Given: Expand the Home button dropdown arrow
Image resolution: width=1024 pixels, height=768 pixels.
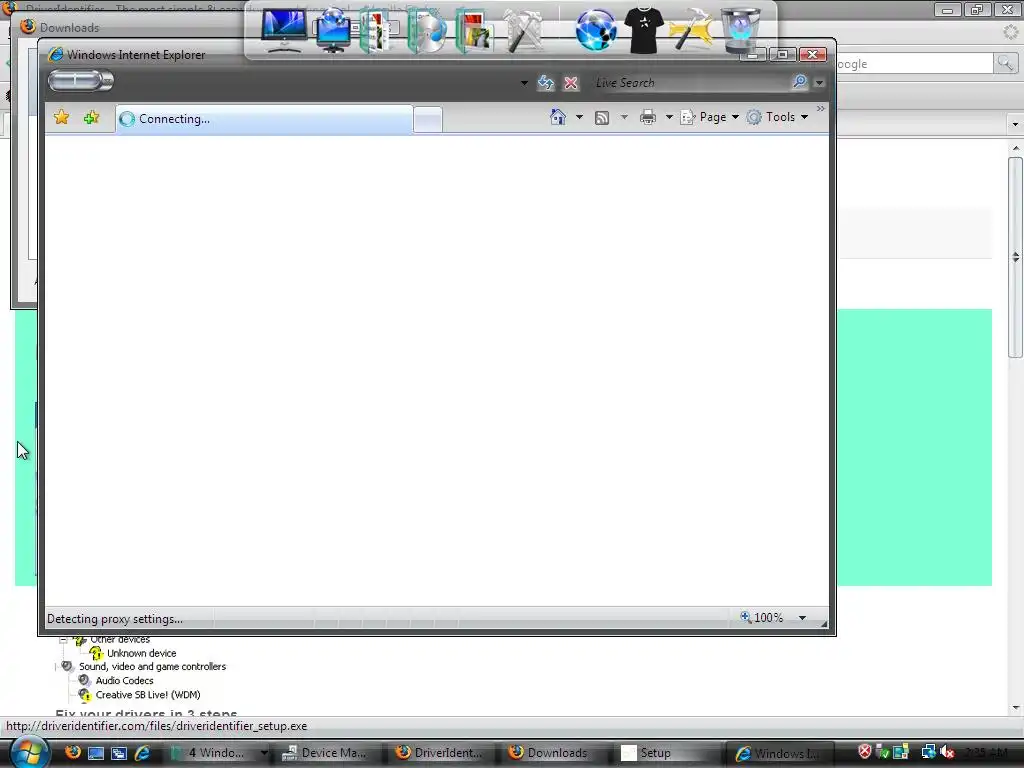Looking at the screenshot, I should pos(579,117).
